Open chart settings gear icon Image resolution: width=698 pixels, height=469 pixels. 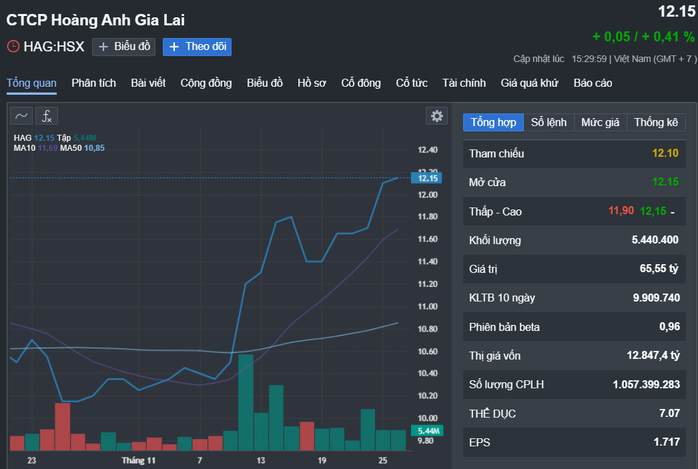[437, 116]
